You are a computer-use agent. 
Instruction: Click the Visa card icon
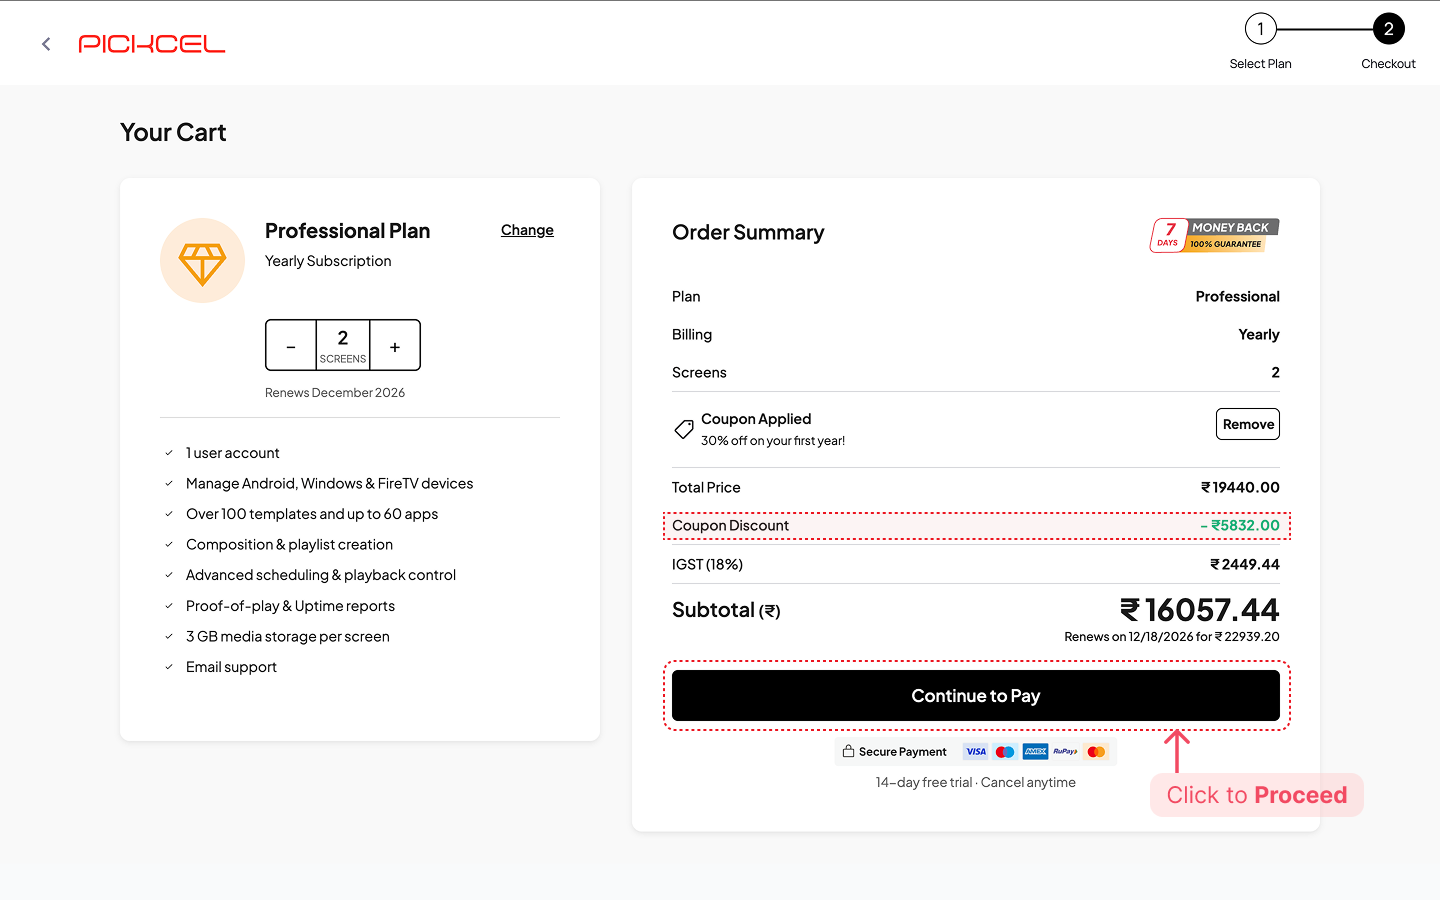976,752
